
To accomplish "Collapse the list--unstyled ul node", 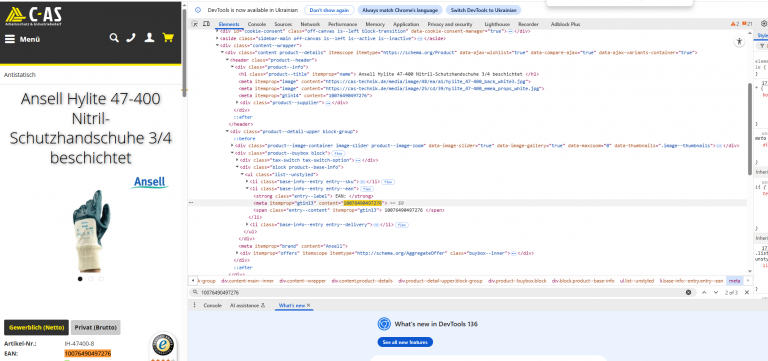I will (242, 174).
